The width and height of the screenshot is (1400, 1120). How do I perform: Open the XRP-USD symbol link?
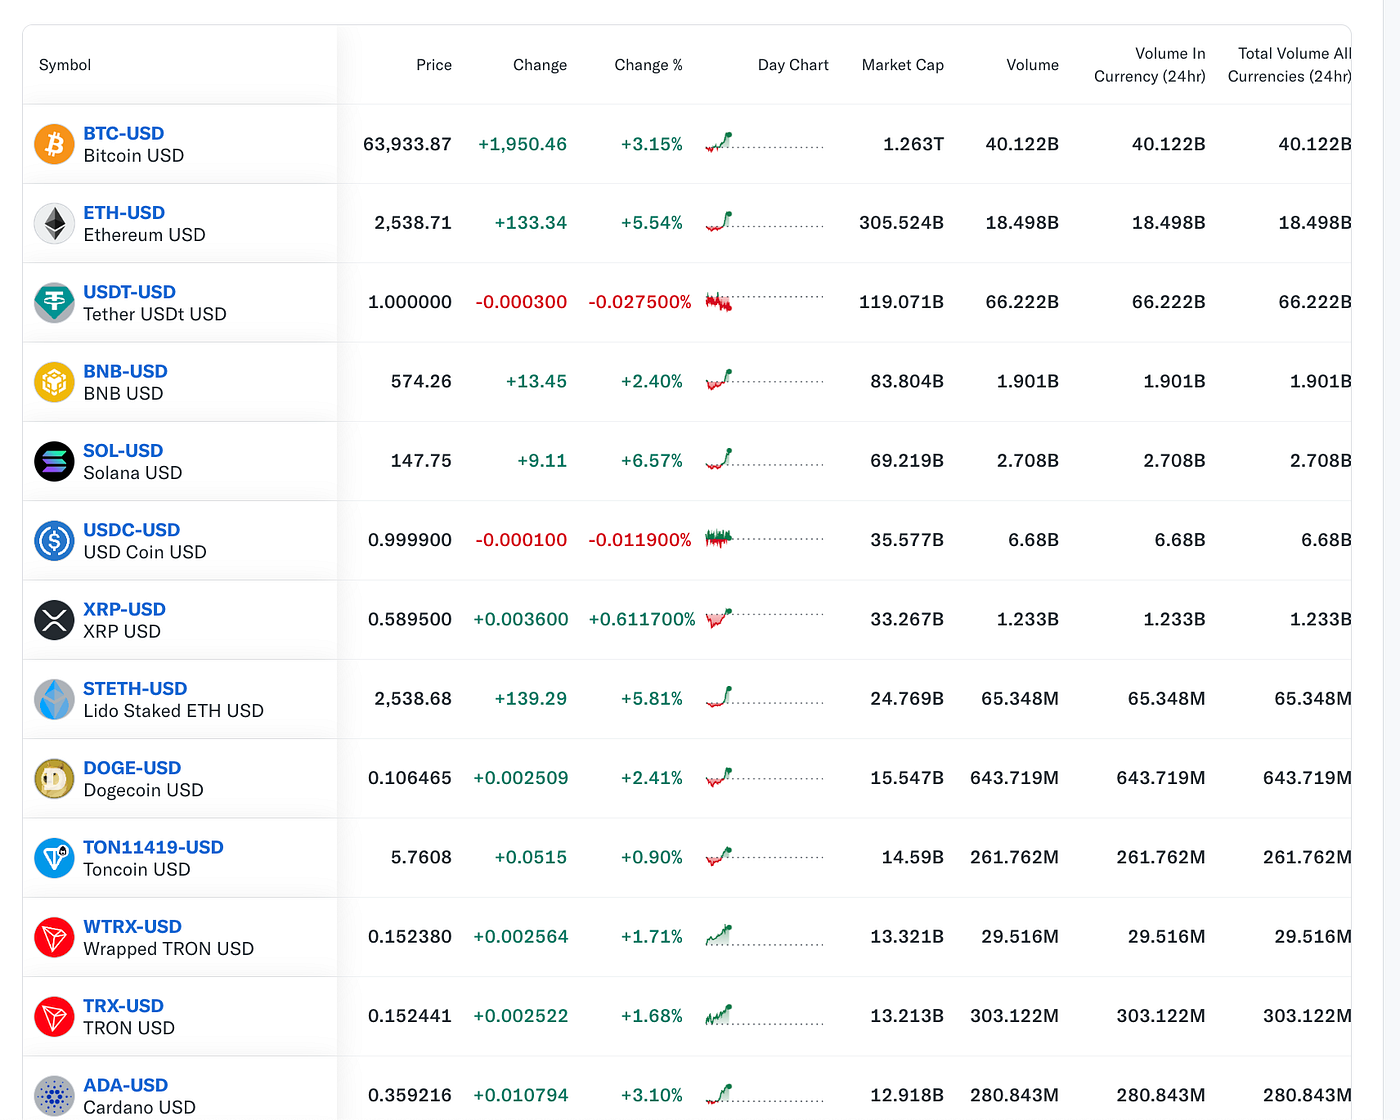point(124,609)
